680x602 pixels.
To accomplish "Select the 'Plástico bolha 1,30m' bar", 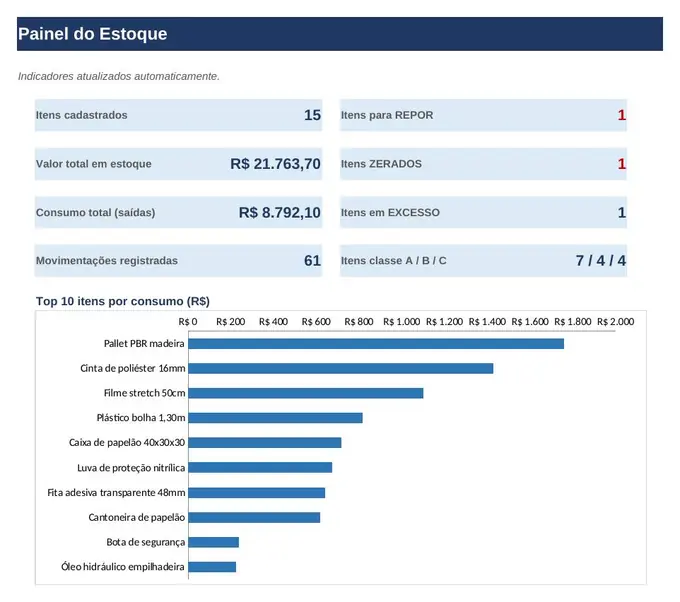I will [275, 418].
